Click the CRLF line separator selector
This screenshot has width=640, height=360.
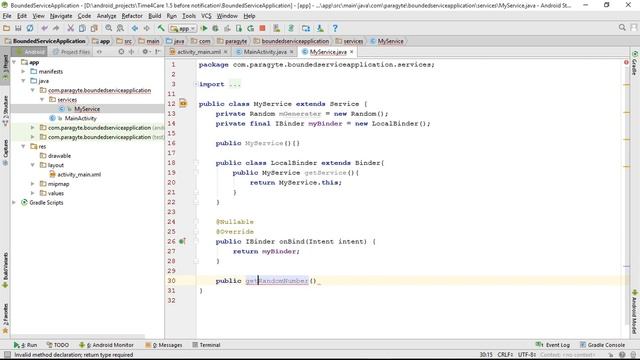505,355
